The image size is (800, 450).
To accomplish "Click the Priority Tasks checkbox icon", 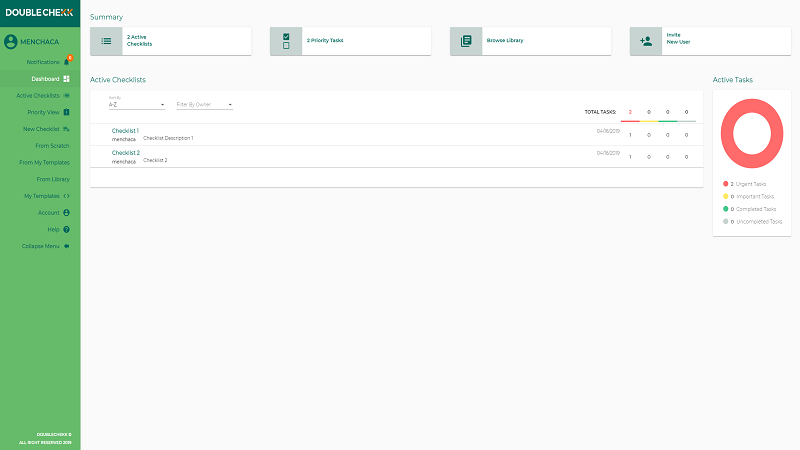I will tap(286, 41).
